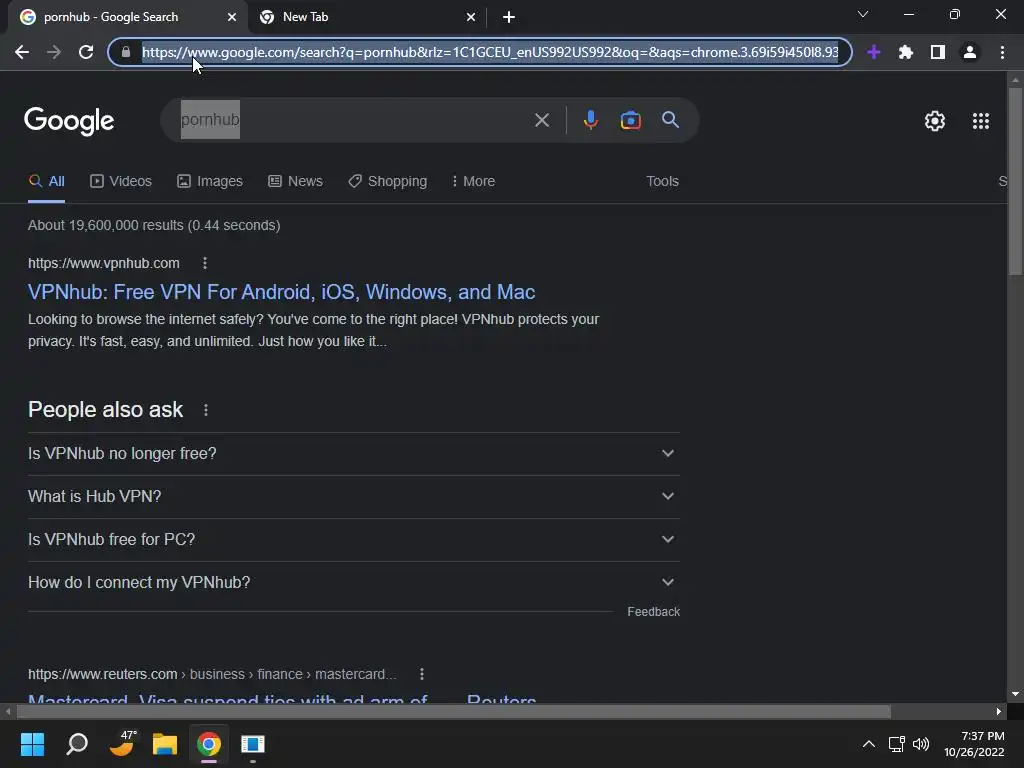Open the VPNhub Free VPN result link
Screen dimensions: 1024x768
click(x=281, y=292)
